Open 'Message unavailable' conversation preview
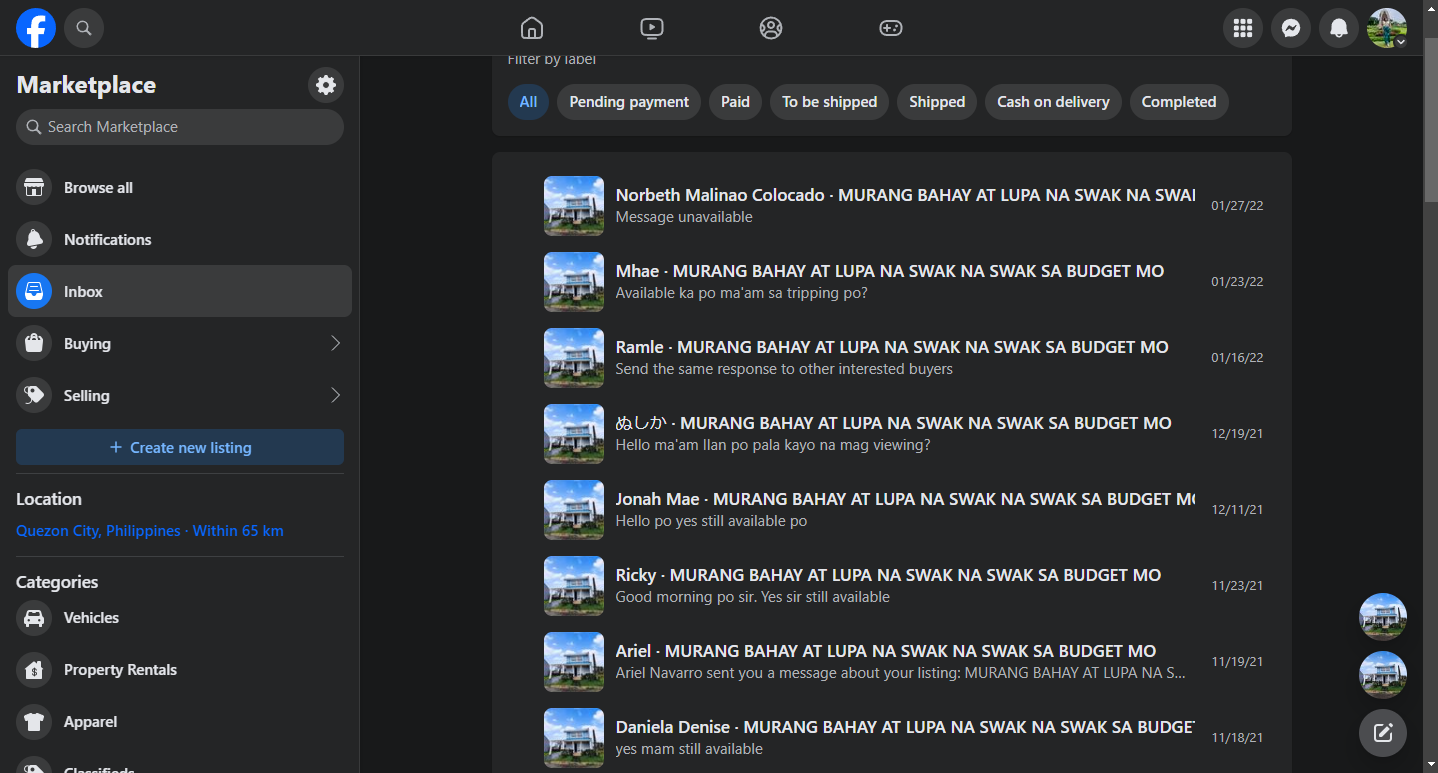1438x773 pixels. [x=684, y=217]
